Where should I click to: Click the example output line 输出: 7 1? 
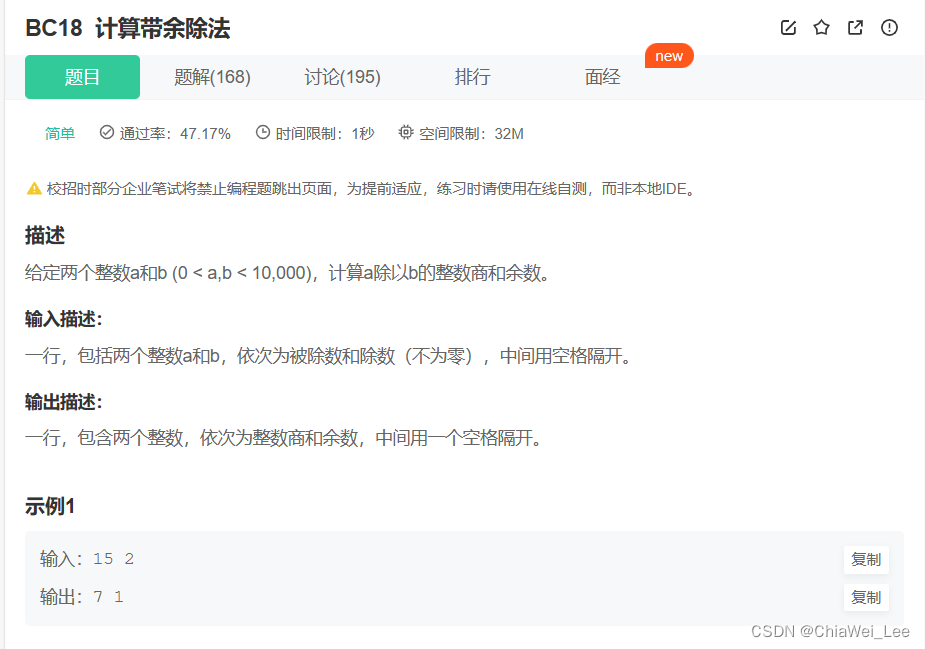click(81, 597)
